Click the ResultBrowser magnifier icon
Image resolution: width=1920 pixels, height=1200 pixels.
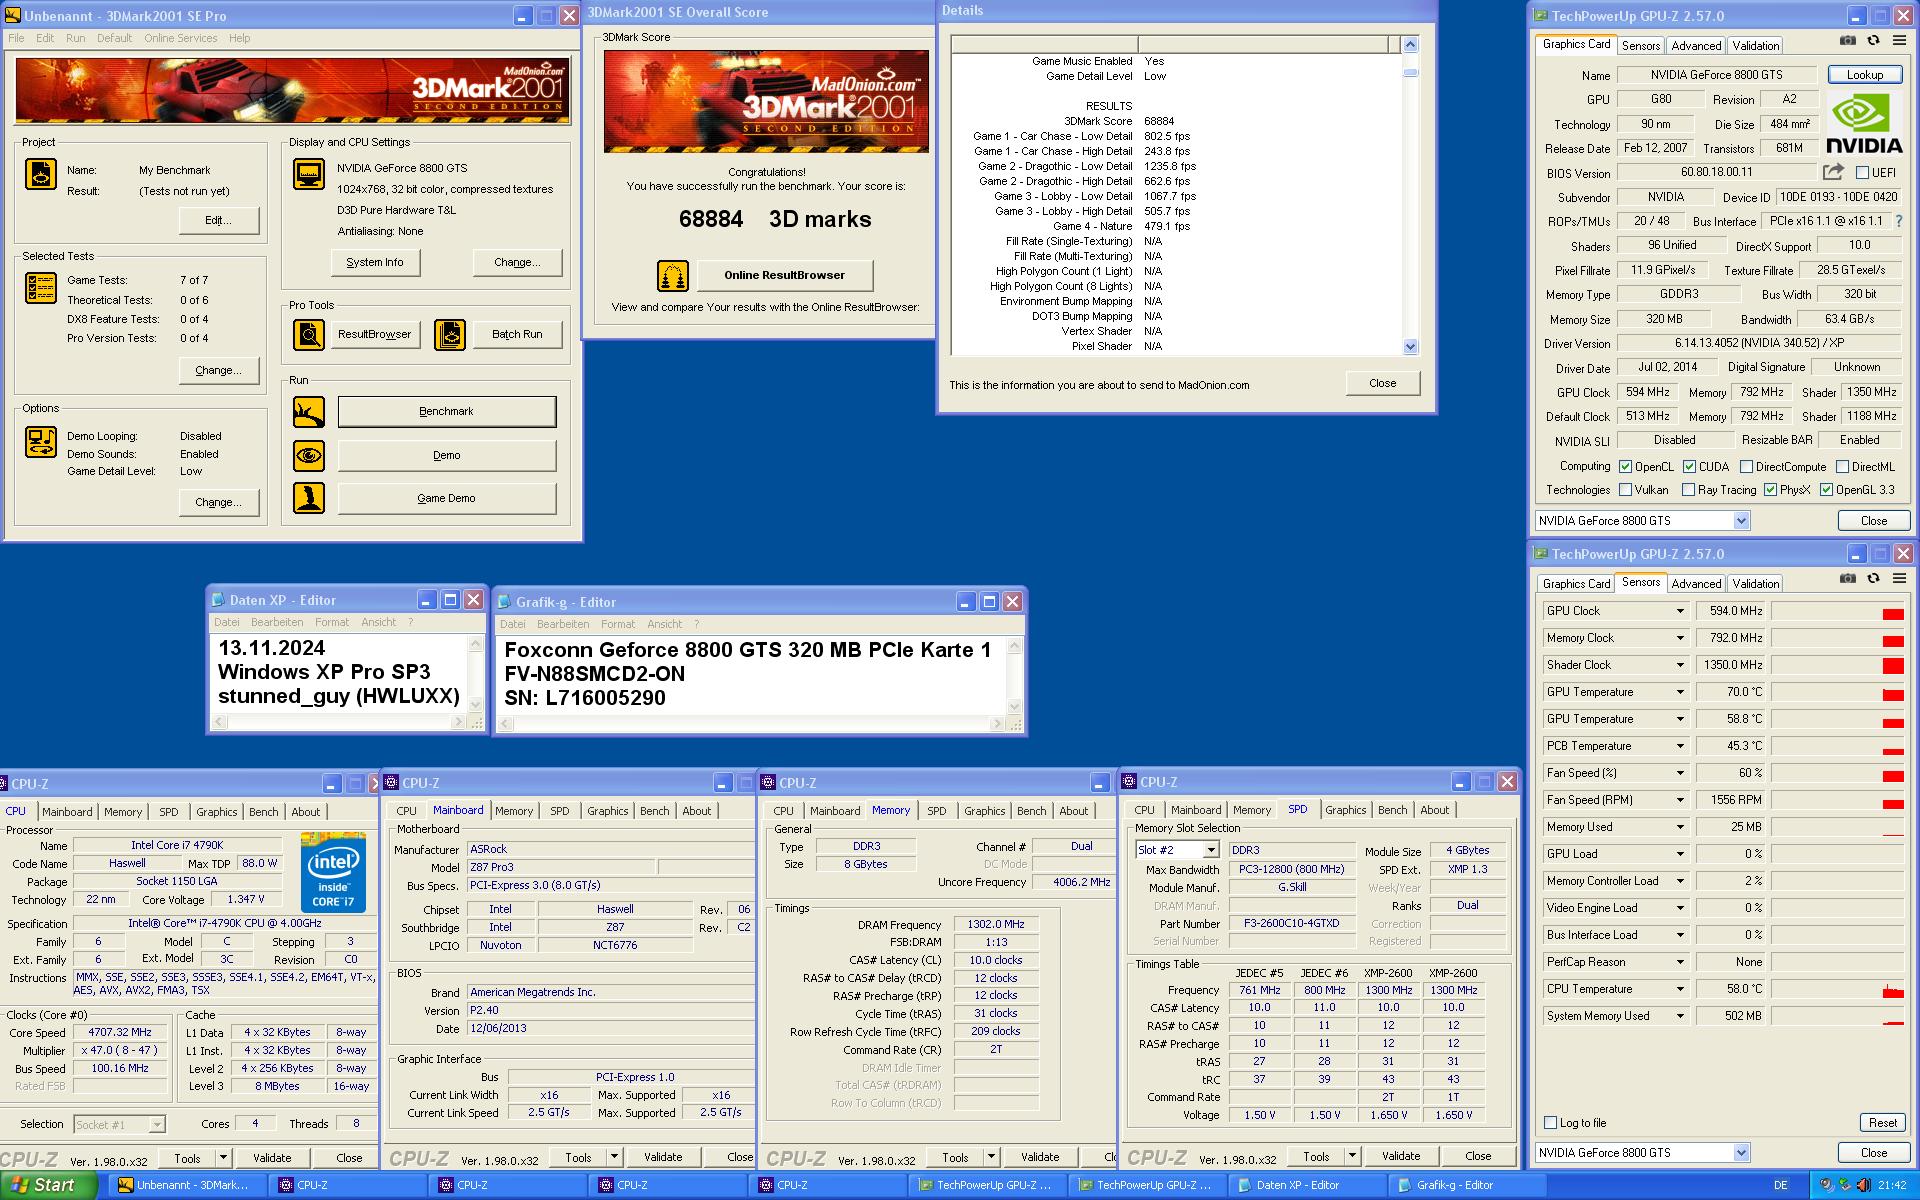point(308,334)
